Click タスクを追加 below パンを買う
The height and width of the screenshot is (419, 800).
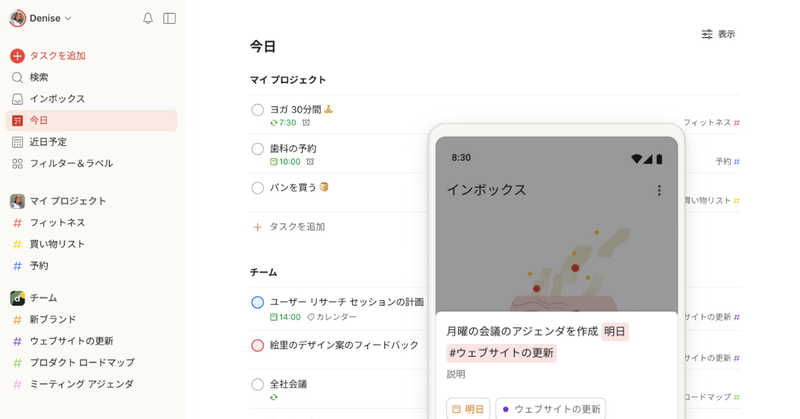(297, 227)
